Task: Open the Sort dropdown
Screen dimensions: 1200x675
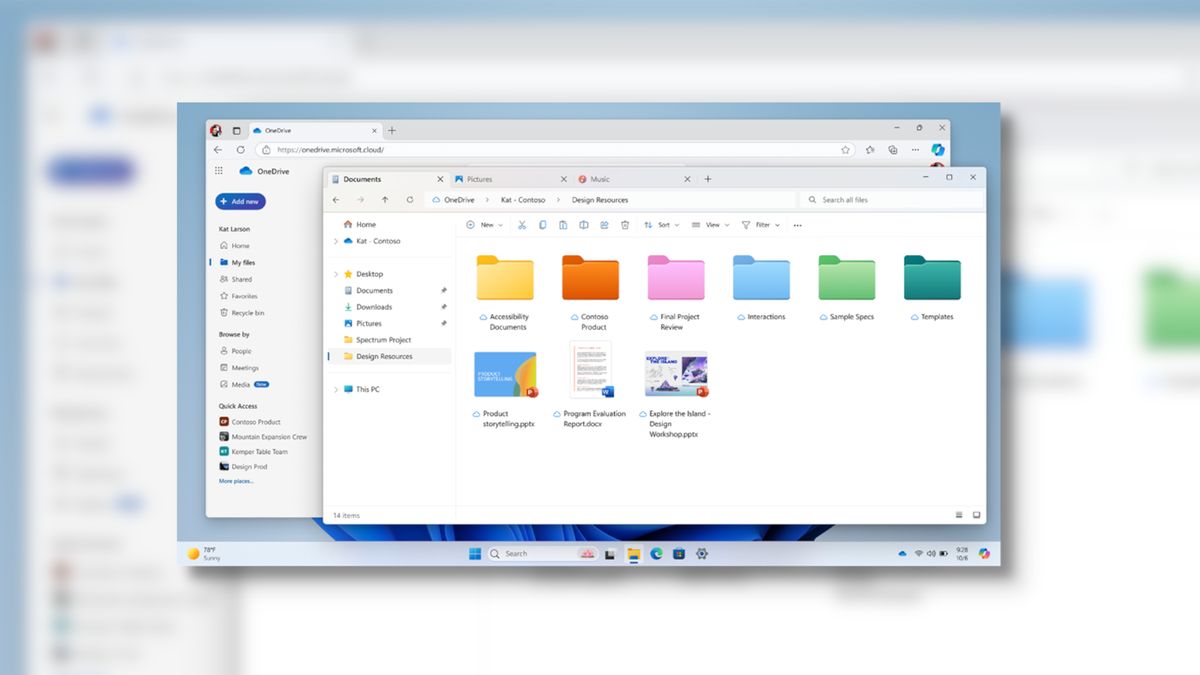Action: coord(665,225)
